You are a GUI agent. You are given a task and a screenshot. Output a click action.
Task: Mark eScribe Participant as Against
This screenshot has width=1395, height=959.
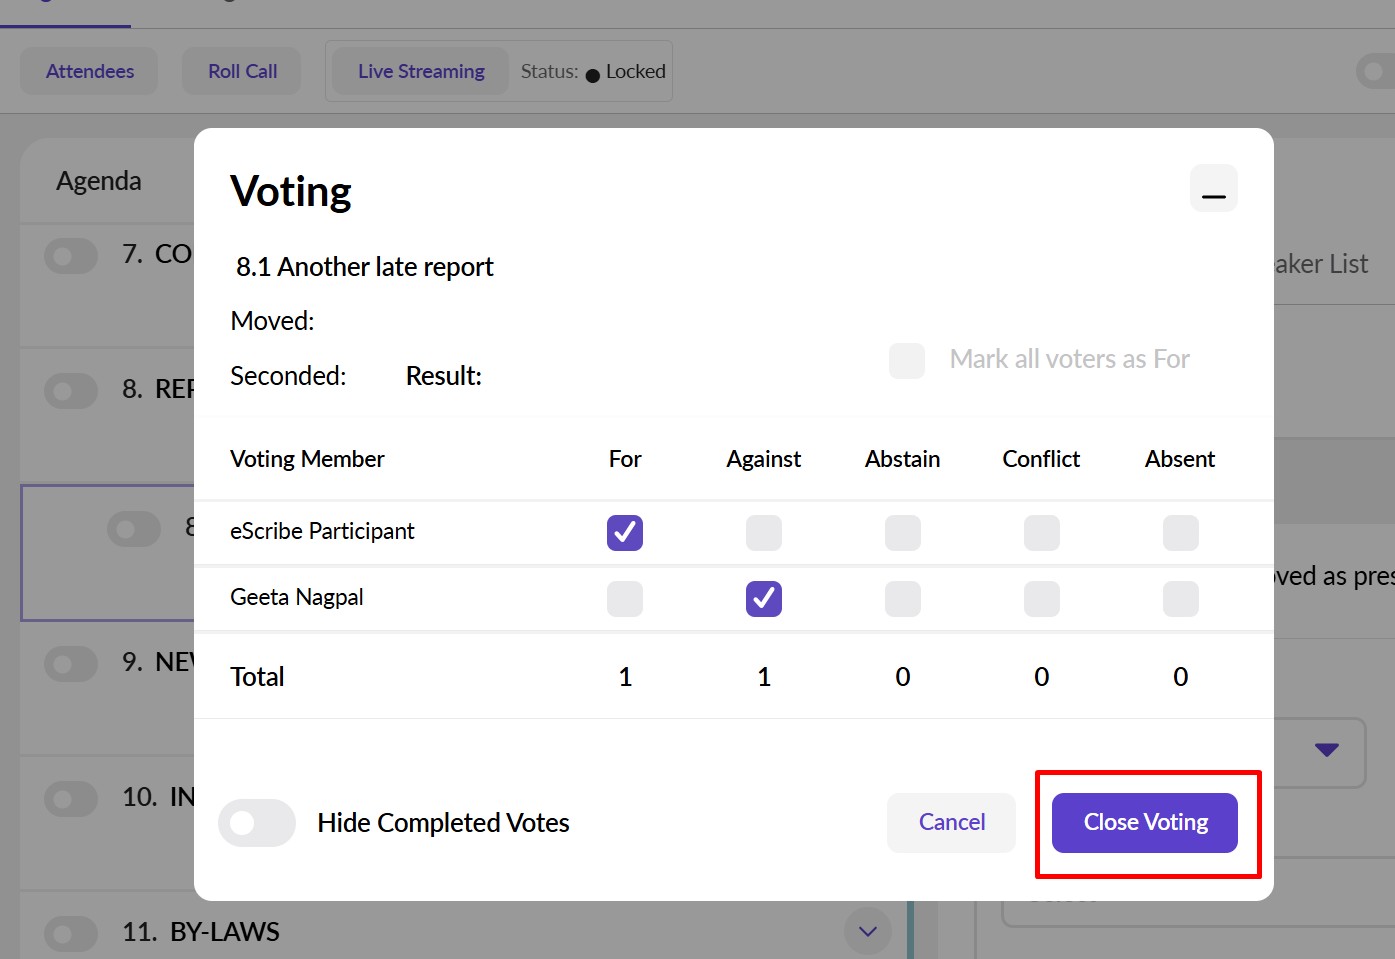click(x=764, y=533)
